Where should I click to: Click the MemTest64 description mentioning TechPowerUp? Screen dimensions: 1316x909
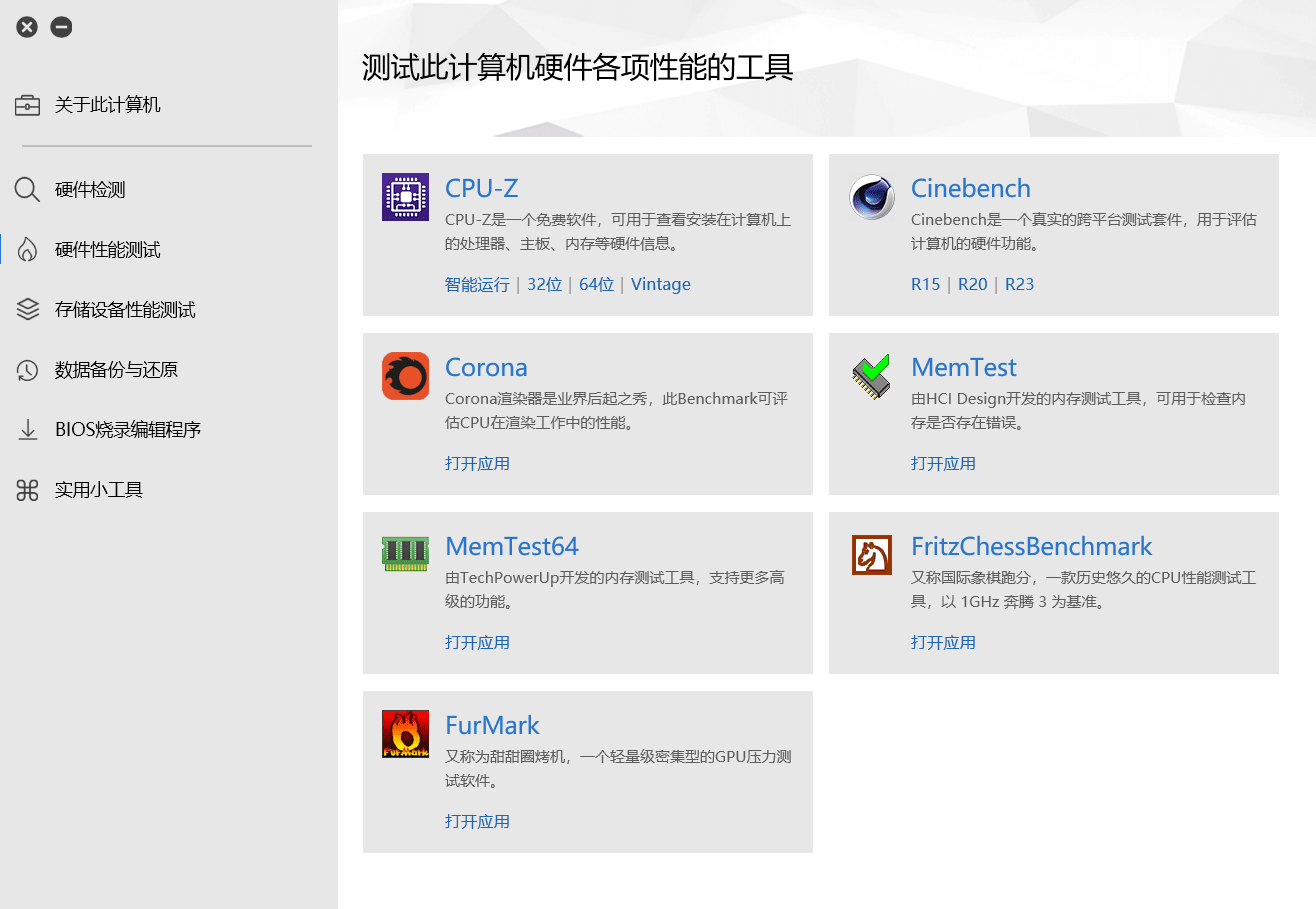click(x=615, y=590)
